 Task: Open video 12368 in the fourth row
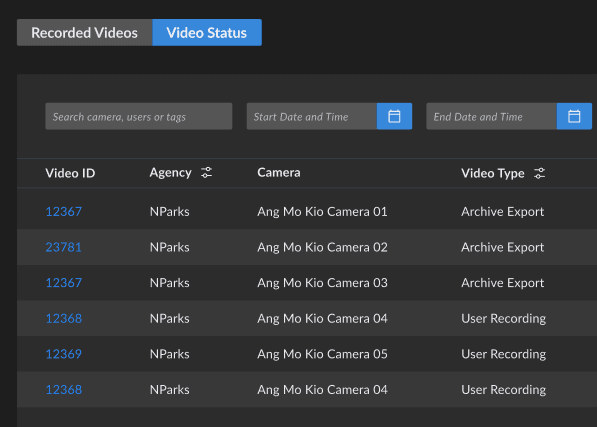tap(64, 319)
